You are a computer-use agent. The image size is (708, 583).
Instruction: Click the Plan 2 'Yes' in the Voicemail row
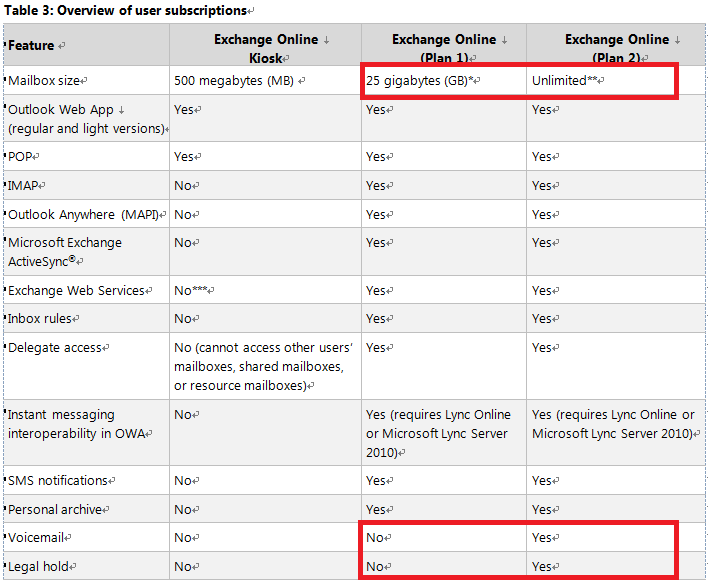coord(541,538)
